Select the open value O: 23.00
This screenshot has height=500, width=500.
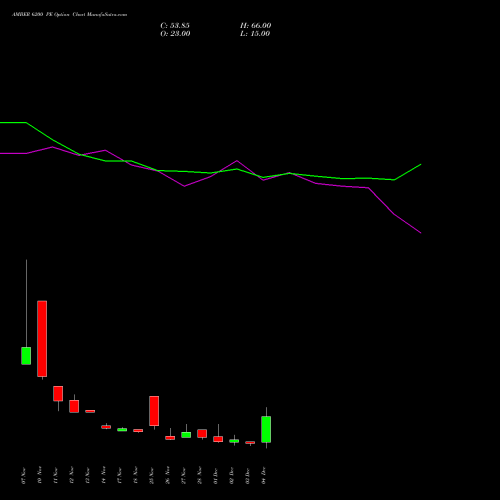(x=175, y=34)
